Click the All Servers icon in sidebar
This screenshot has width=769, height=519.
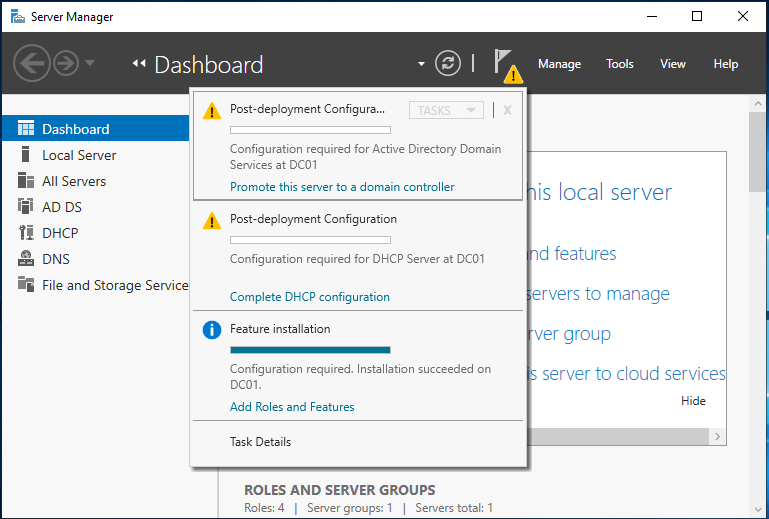pyautogui.click(x=26, y=180)
